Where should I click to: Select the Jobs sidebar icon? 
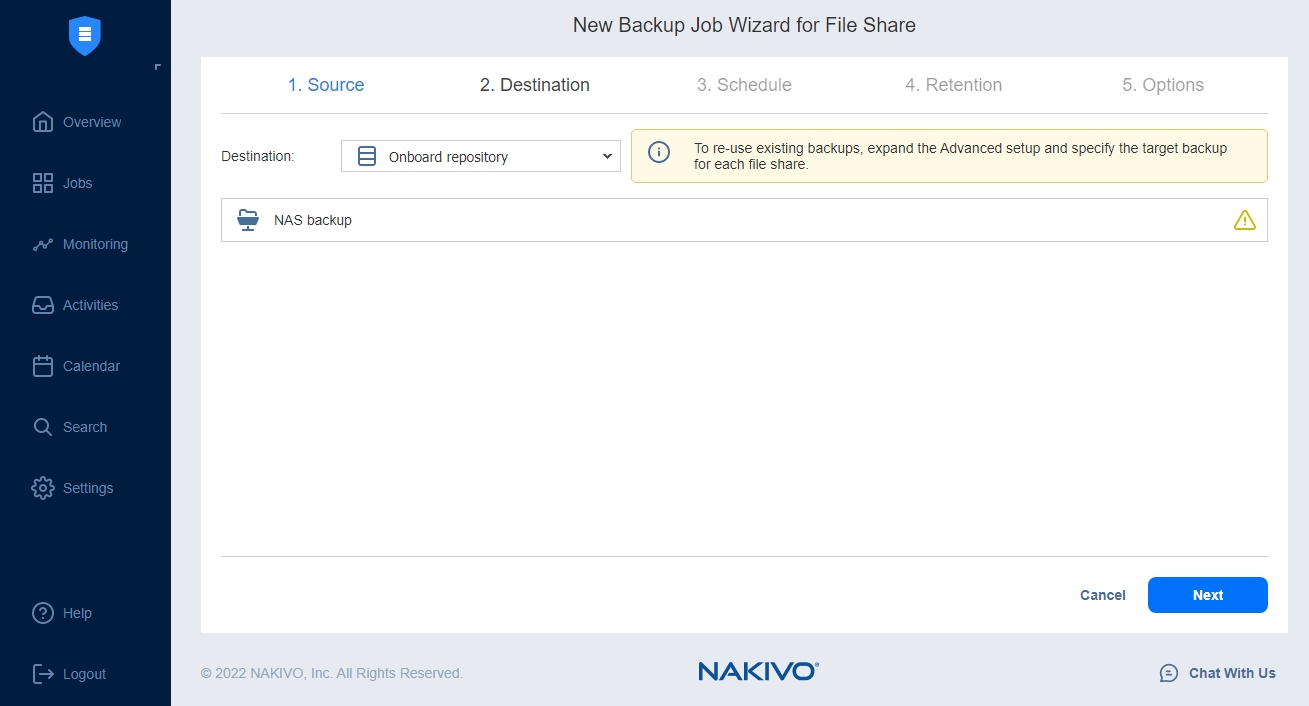pyautogui.click(x=43, y=182)
